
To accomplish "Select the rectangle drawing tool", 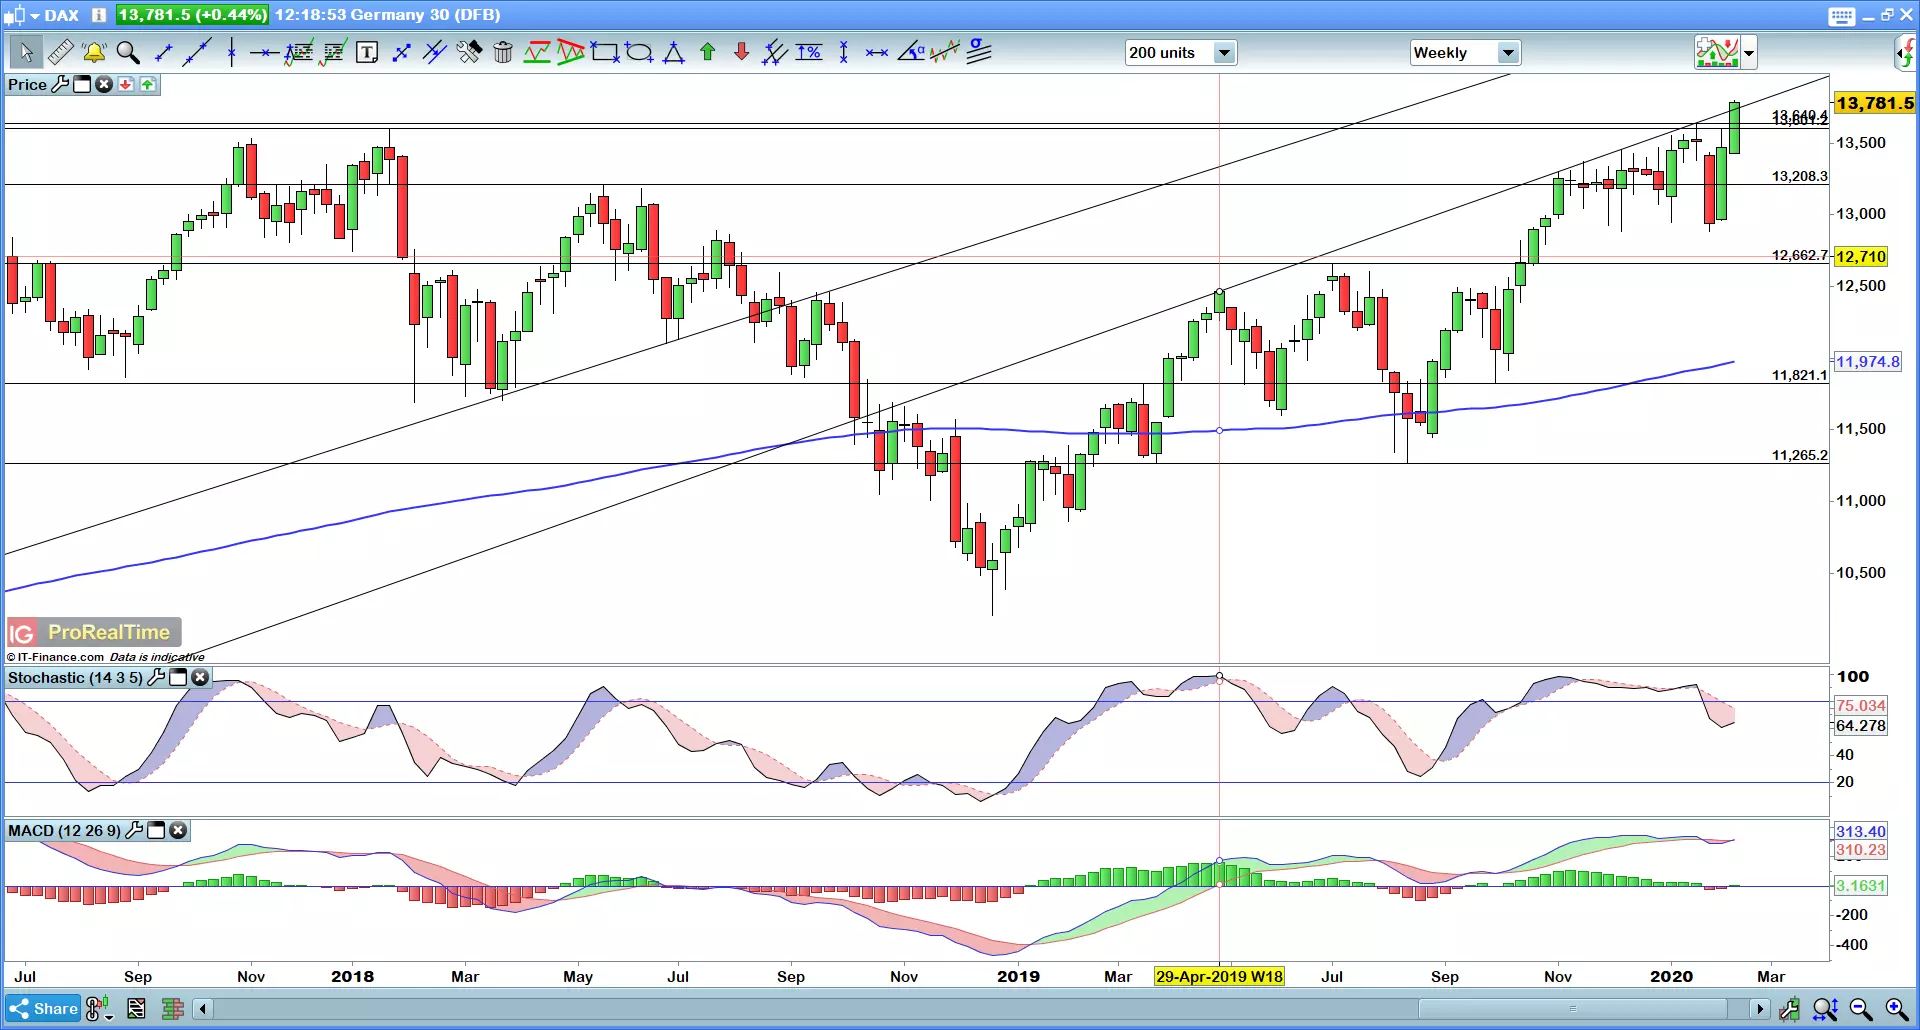I will [x=605, y=52].
